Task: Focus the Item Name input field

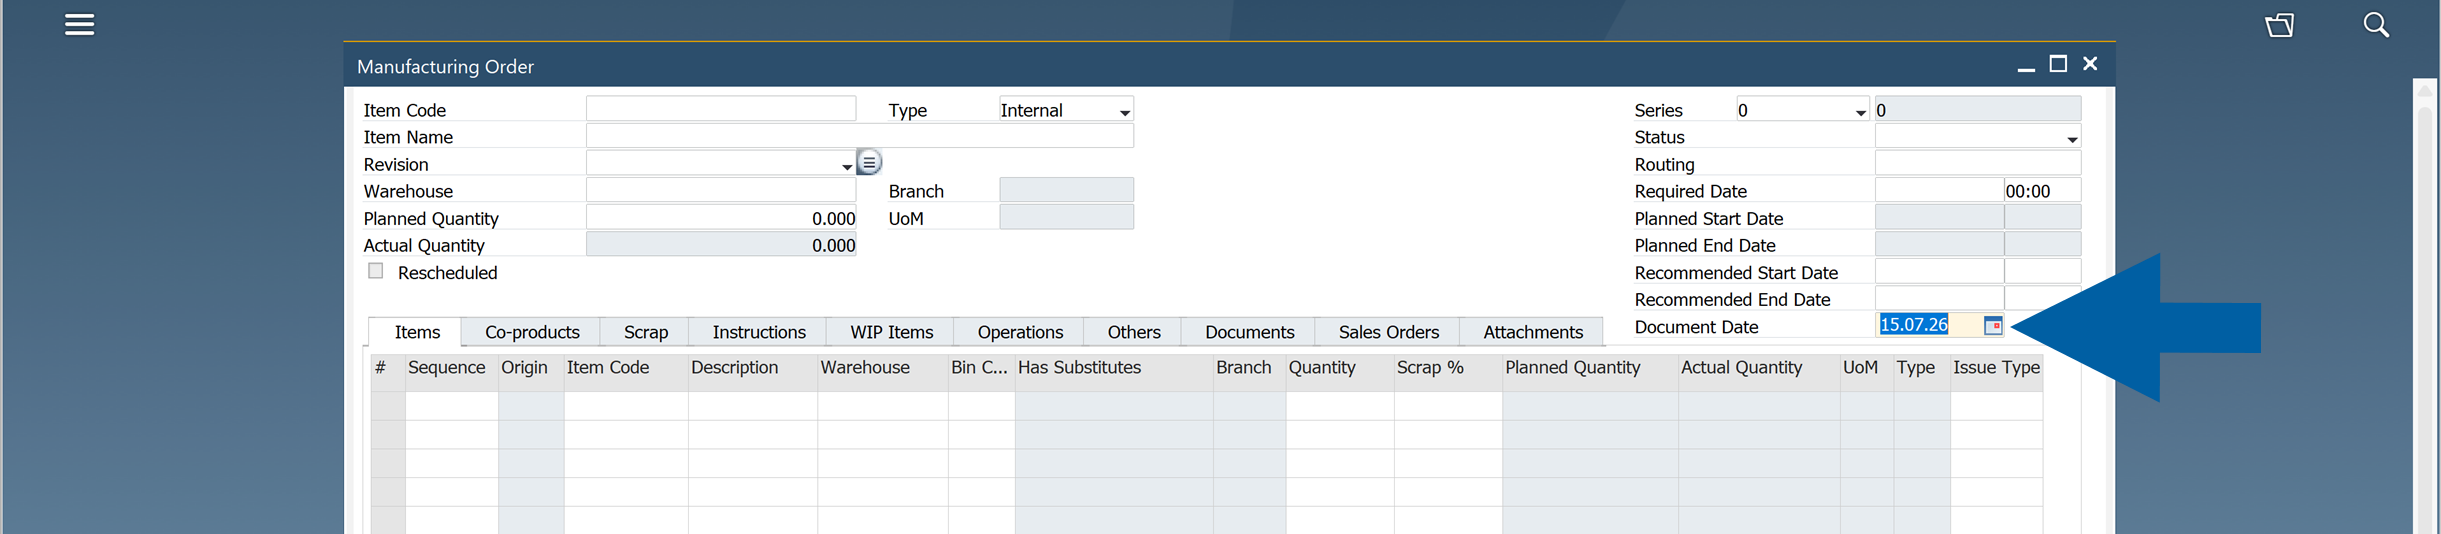Action: click(x=860, y=135)
